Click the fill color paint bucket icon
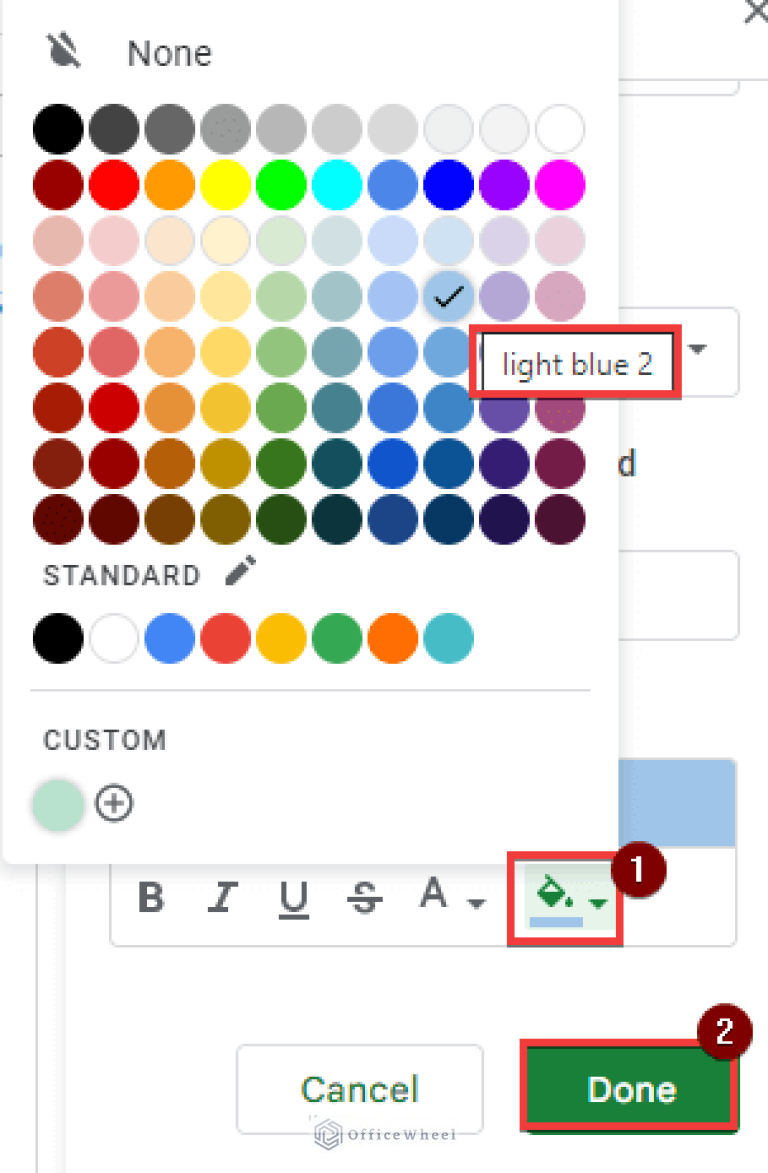The image size is (768, 1173). pyautogui.click(x=555, y=896)
